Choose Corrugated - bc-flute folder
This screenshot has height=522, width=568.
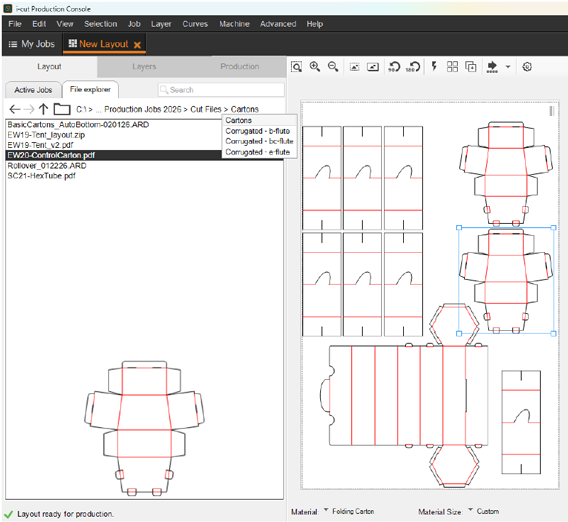(x=259, y=141)
